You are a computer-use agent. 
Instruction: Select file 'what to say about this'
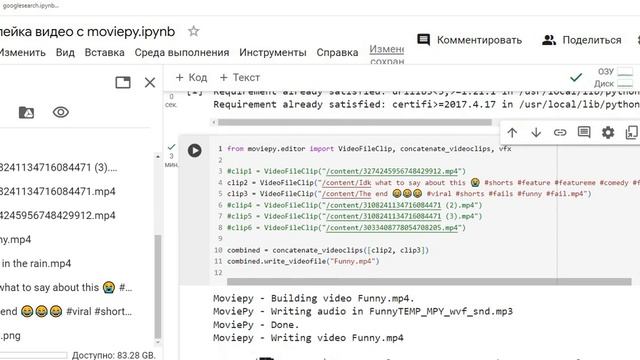pyautogui.click(x=66, y=287)
